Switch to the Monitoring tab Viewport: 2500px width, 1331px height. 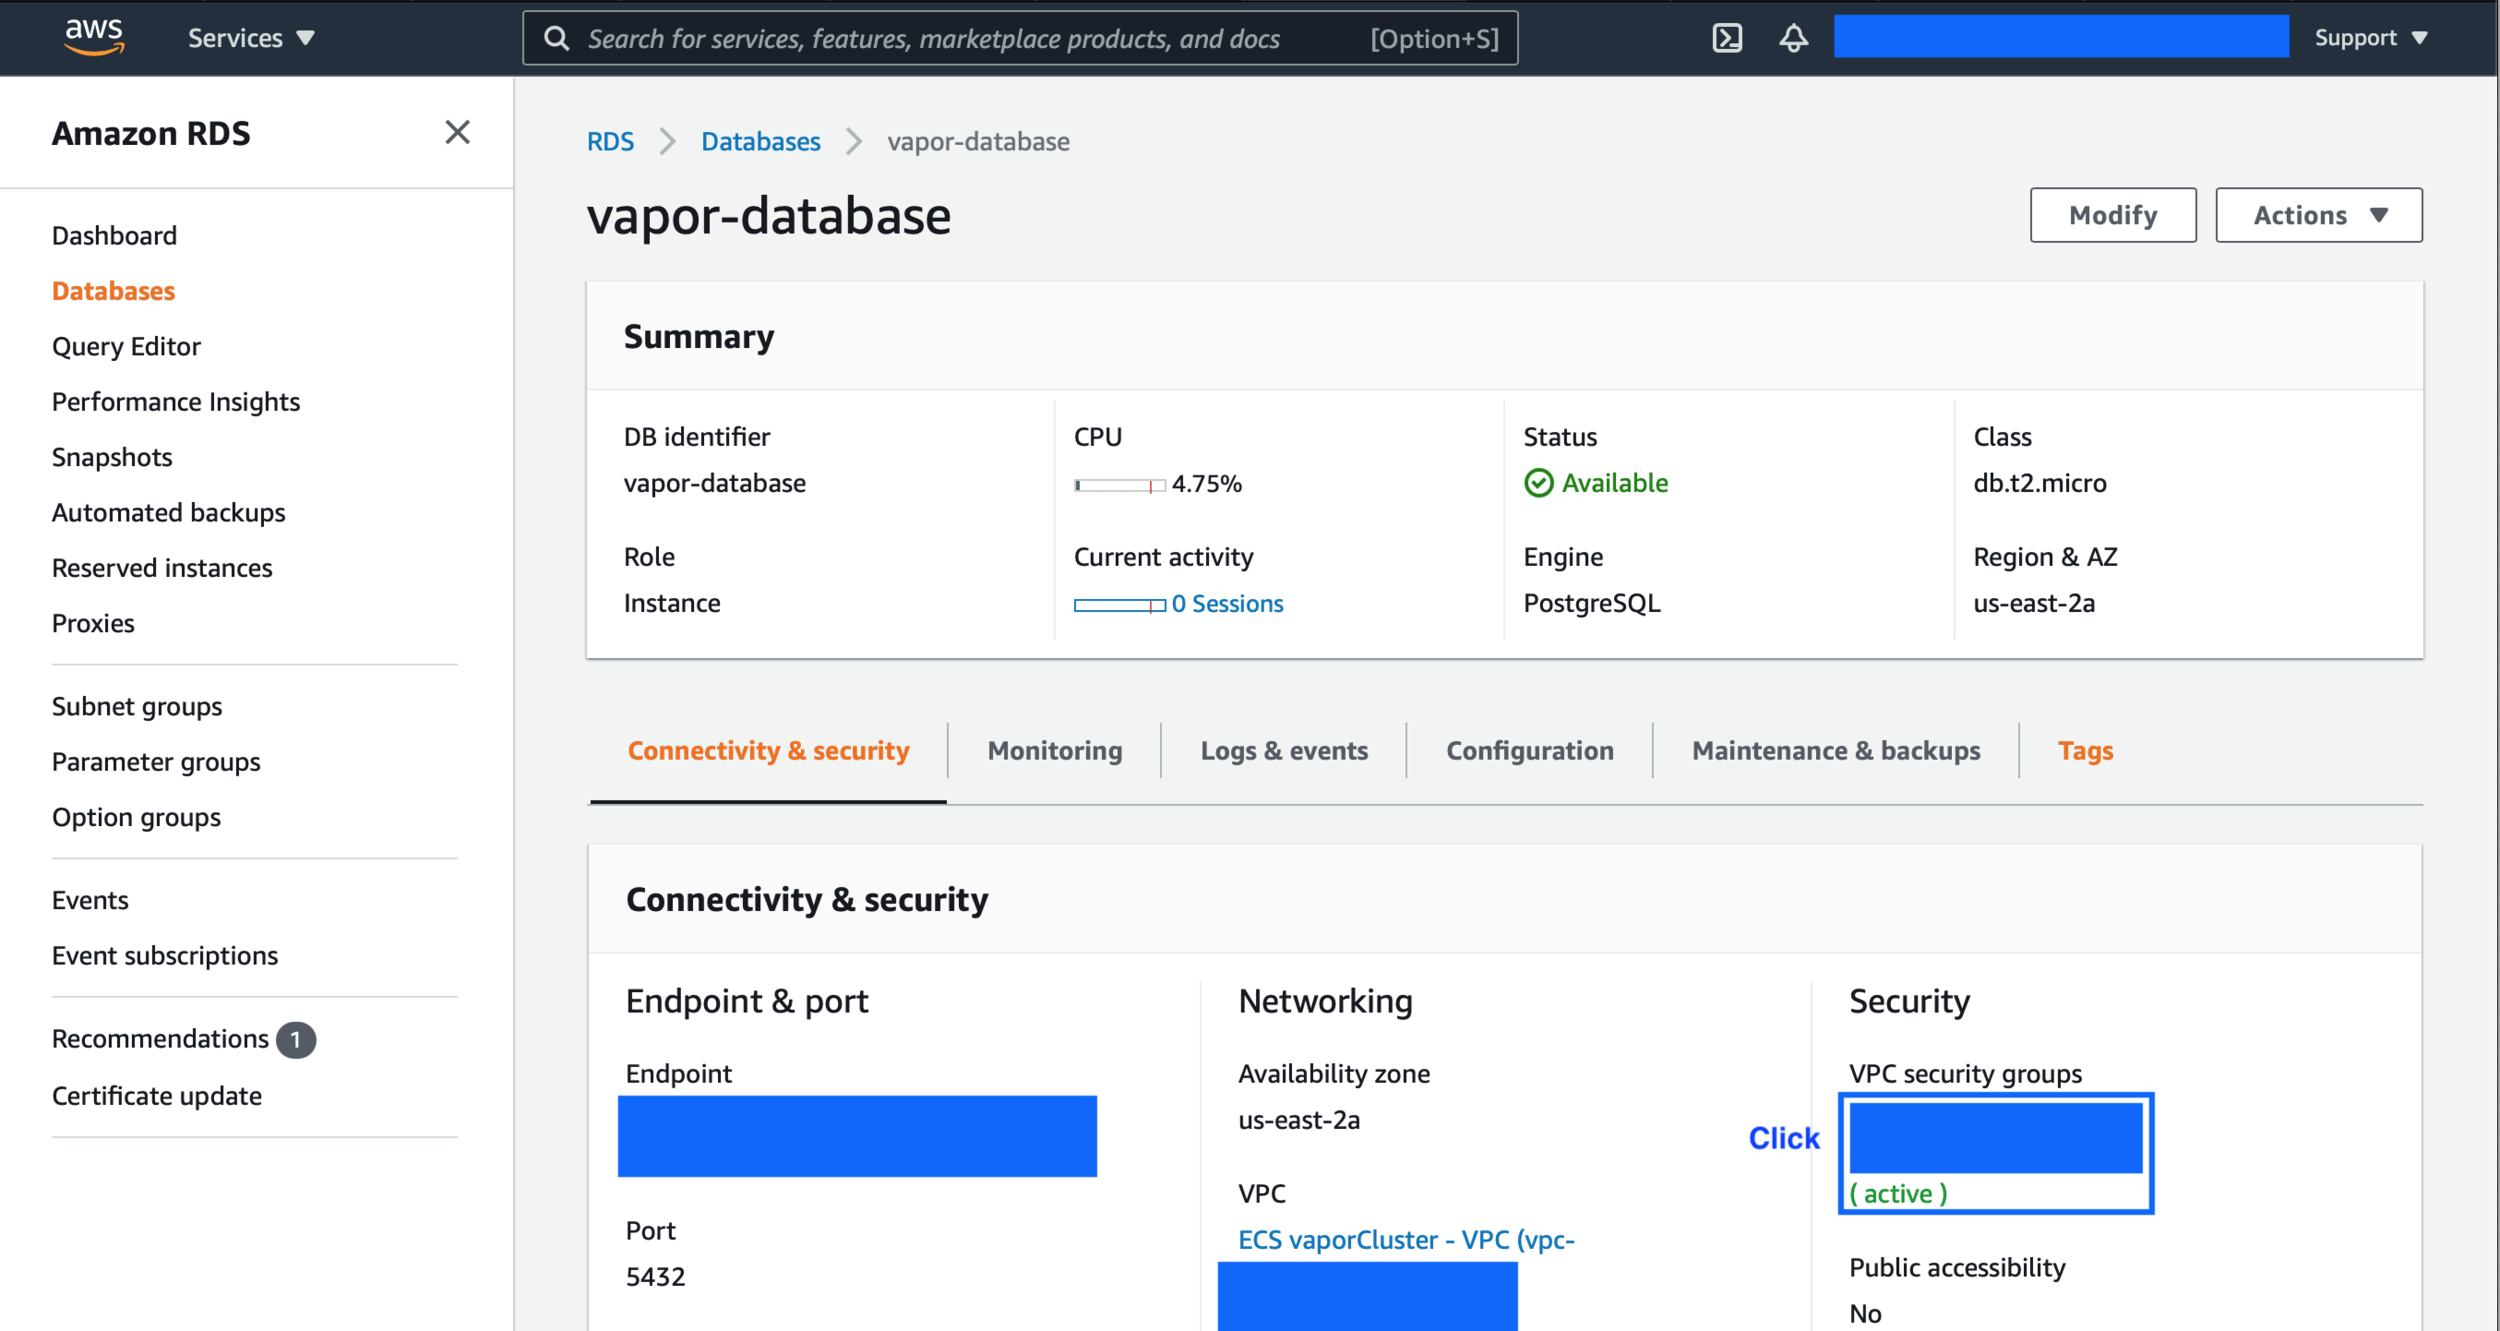1054,750
